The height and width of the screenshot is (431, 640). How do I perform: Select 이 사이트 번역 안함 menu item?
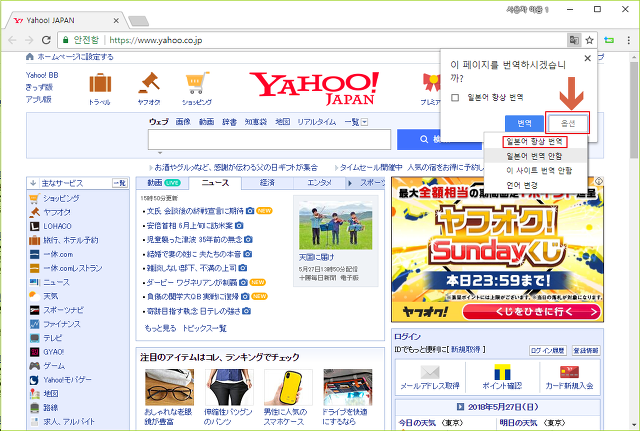(x=539, y=171)
